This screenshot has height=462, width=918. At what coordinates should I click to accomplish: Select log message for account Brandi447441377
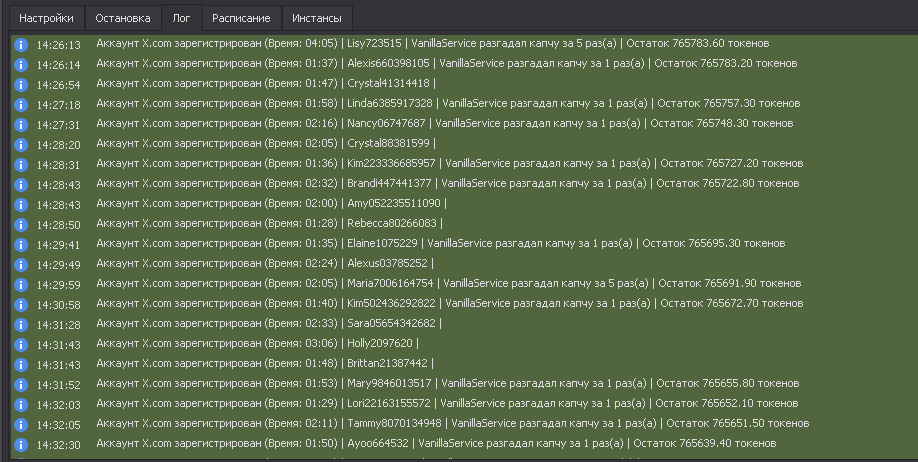point(447,183)
